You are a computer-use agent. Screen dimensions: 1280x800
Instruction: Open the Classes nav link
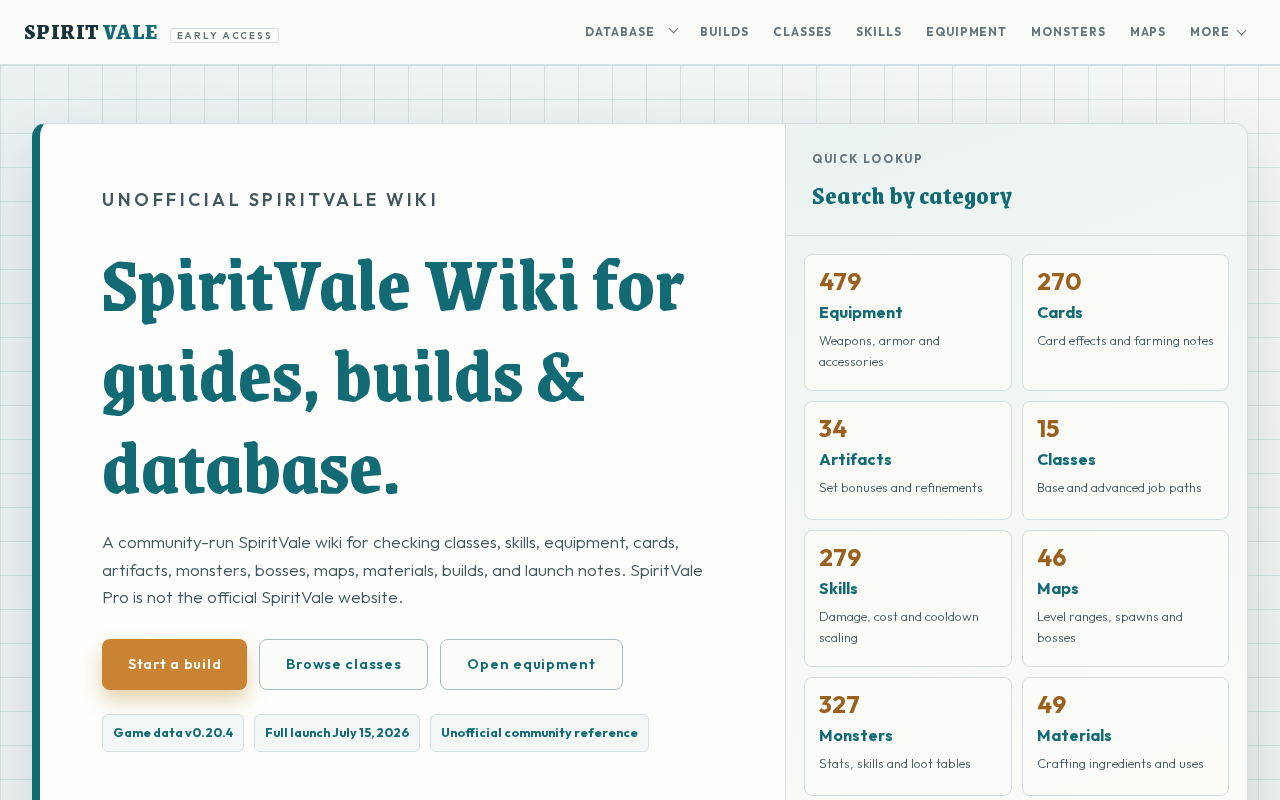click(x=803, y=32)
